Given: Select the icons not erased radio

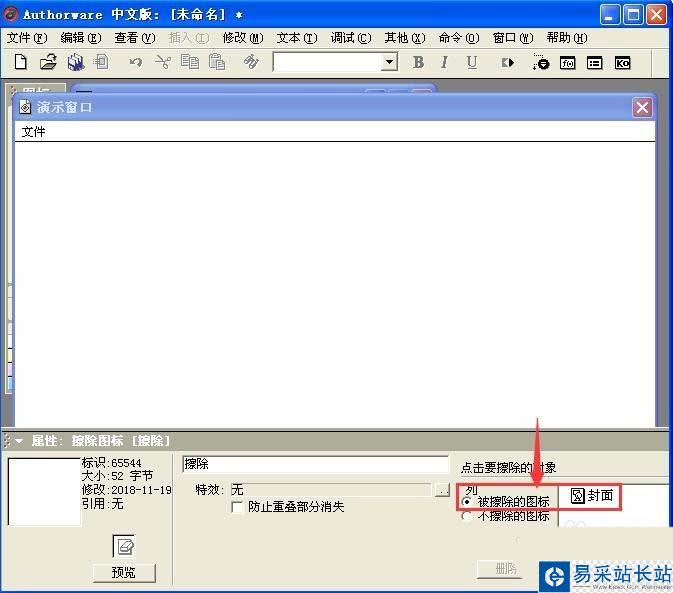Looking at the screenshot, I should point(467,515).
